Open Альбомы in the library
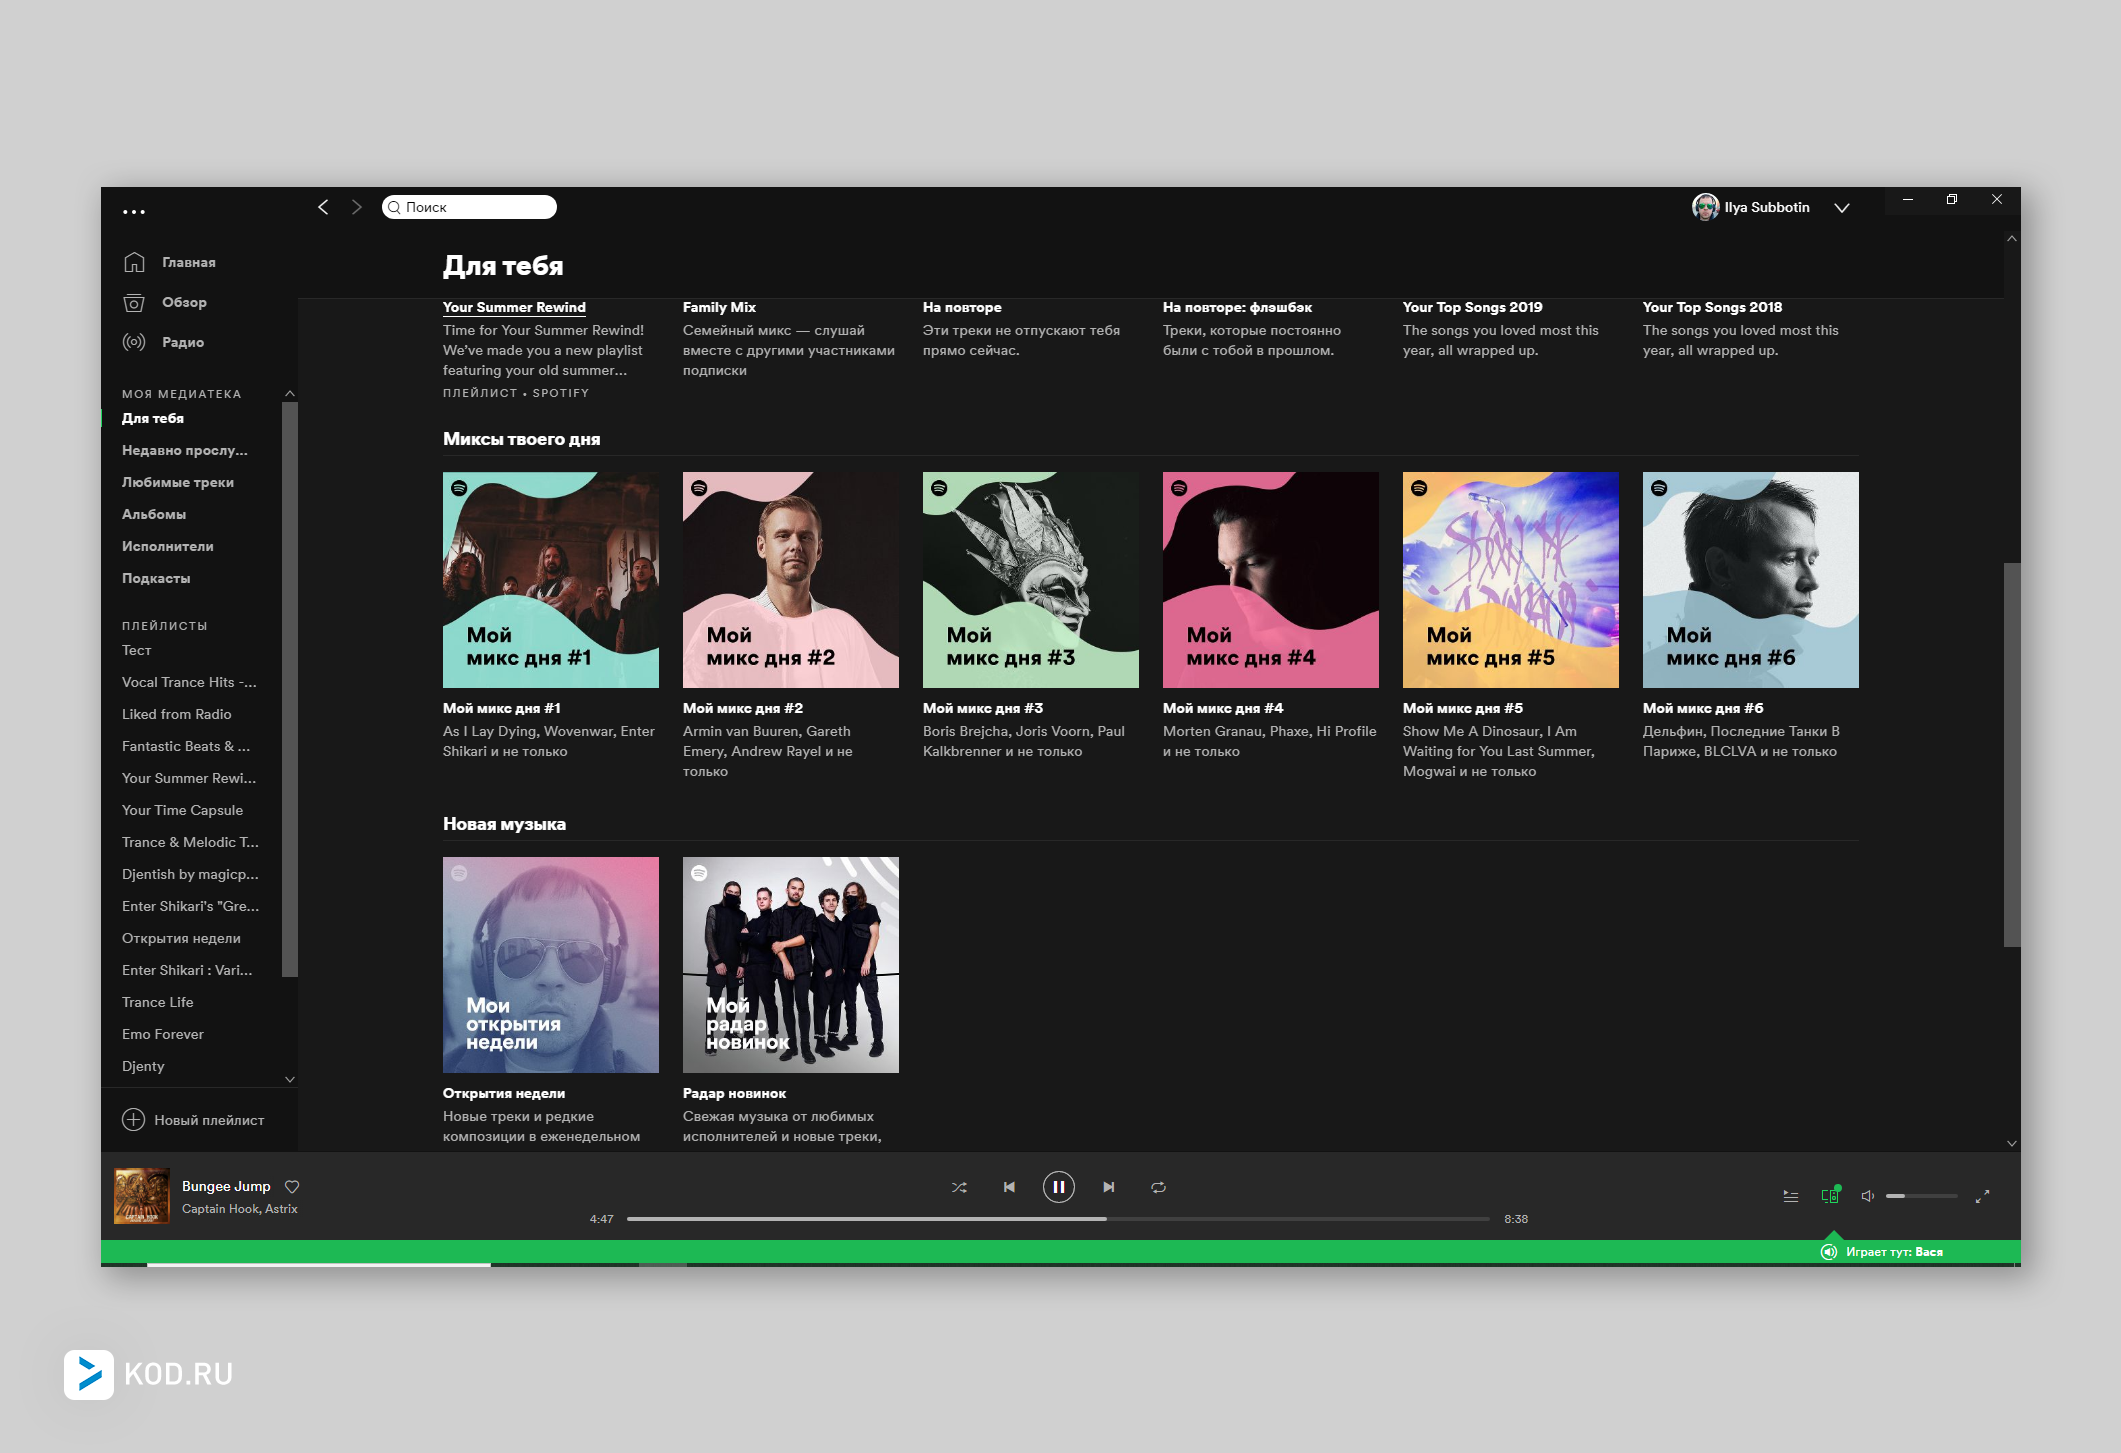Viewport: 2121px width, 1453px height. [154, 514]
